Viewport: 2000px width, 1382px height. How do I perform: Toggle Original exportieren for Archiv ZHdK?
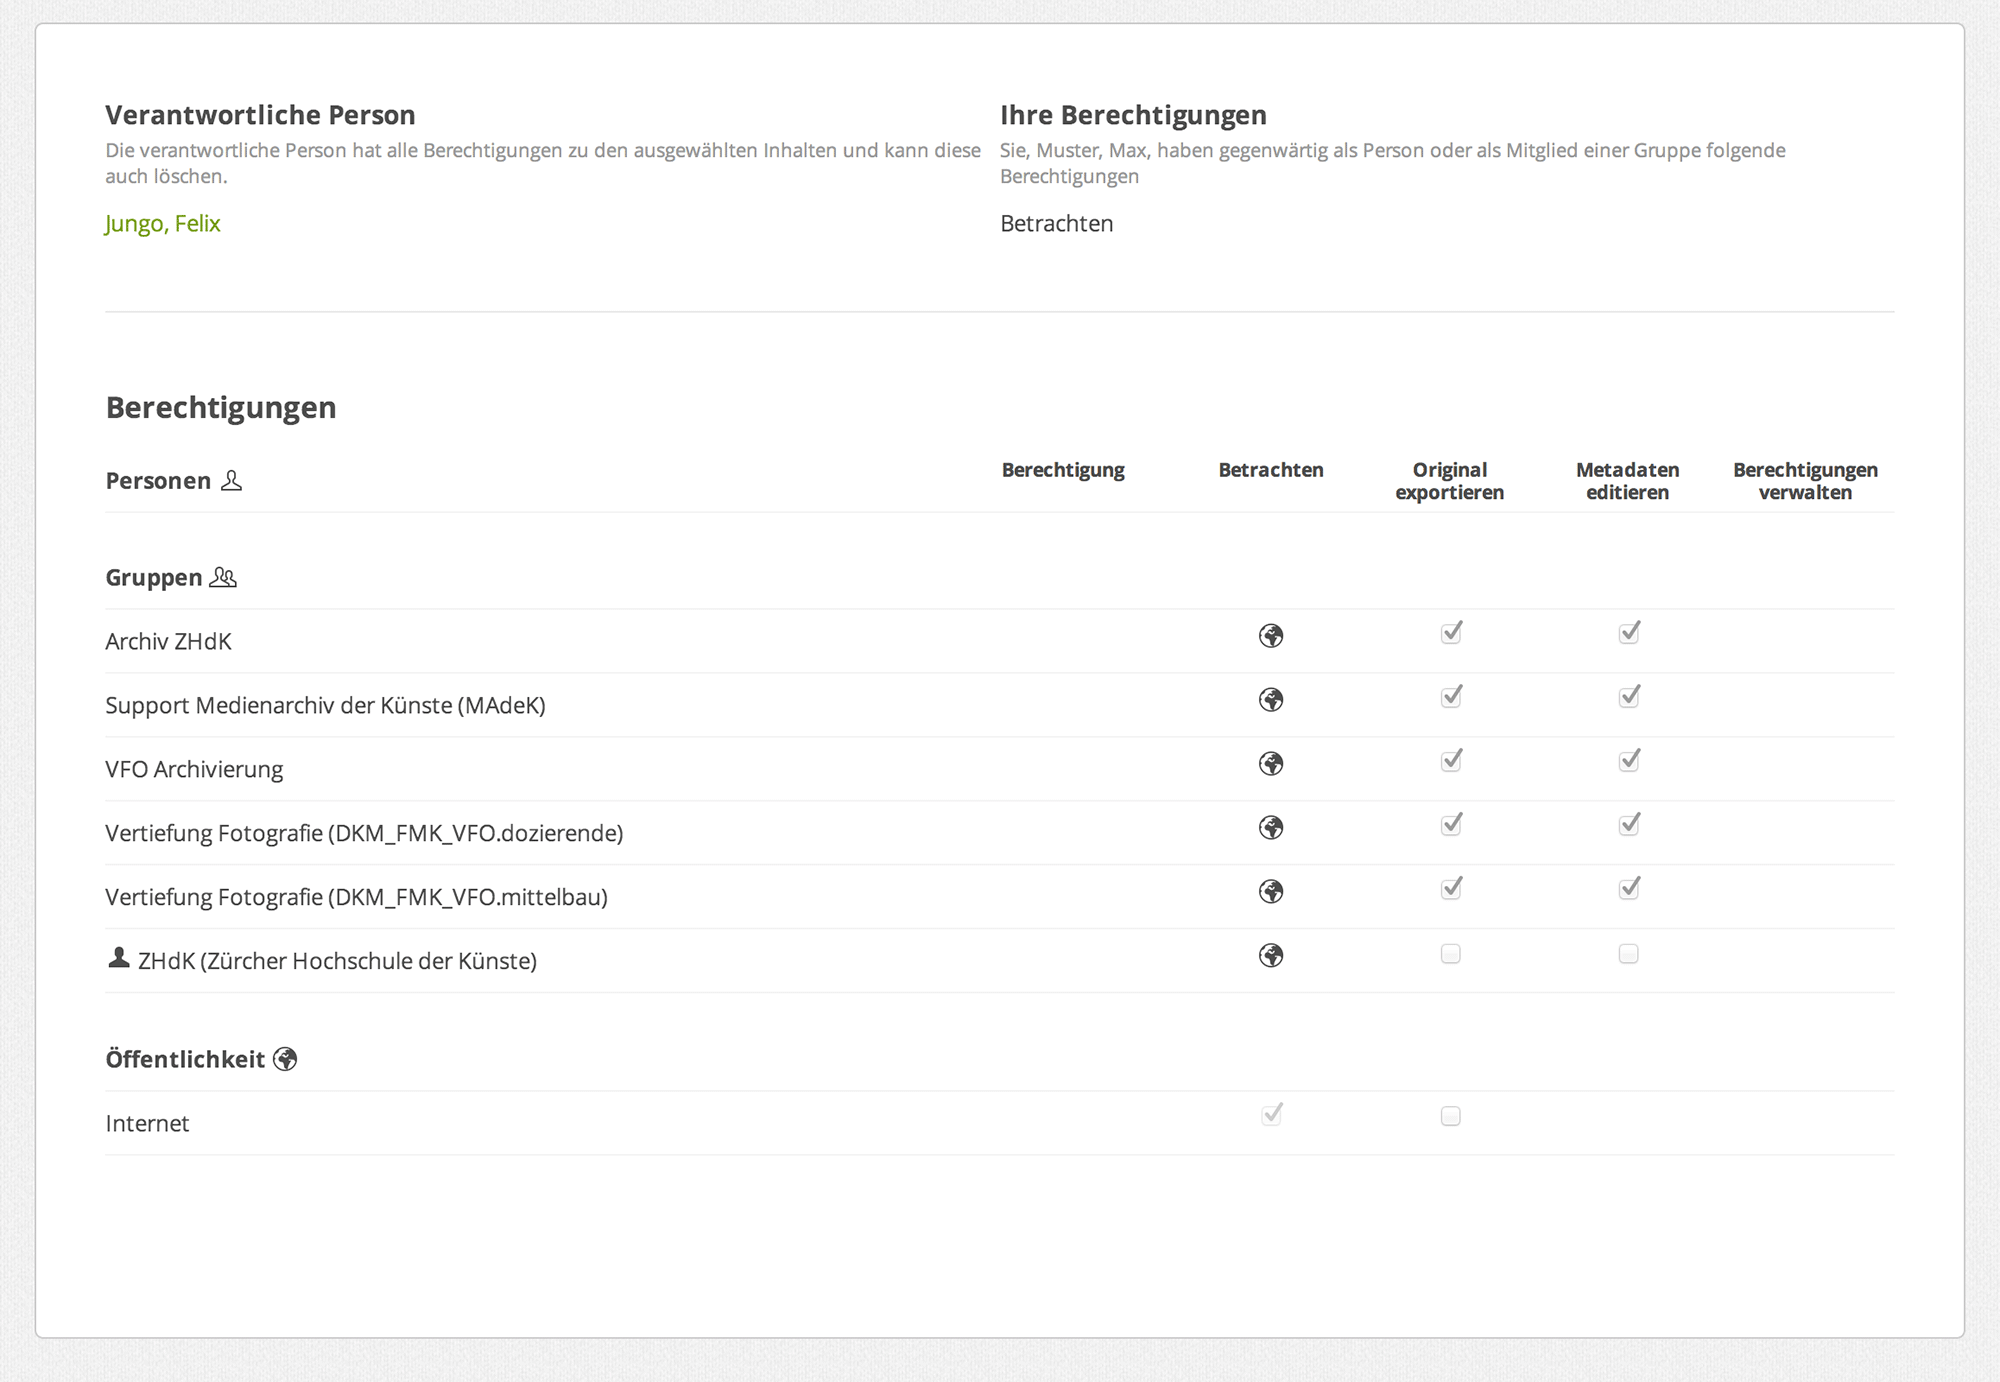coord(1451,633)
